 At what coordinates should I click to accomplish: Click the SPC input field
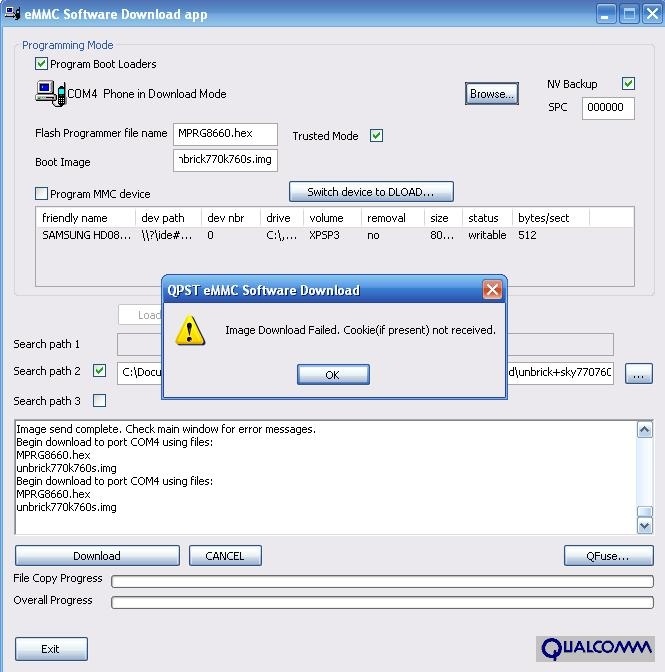(608, 108)
